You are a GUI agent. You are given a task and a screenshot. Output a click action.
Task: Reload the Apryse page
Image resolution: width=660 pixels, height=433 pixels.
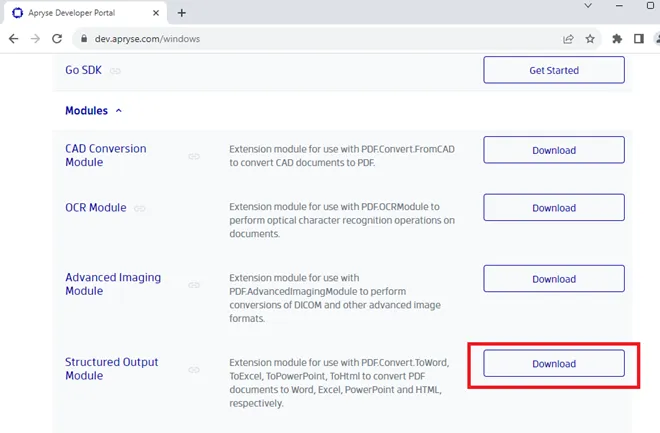[57, 39]
